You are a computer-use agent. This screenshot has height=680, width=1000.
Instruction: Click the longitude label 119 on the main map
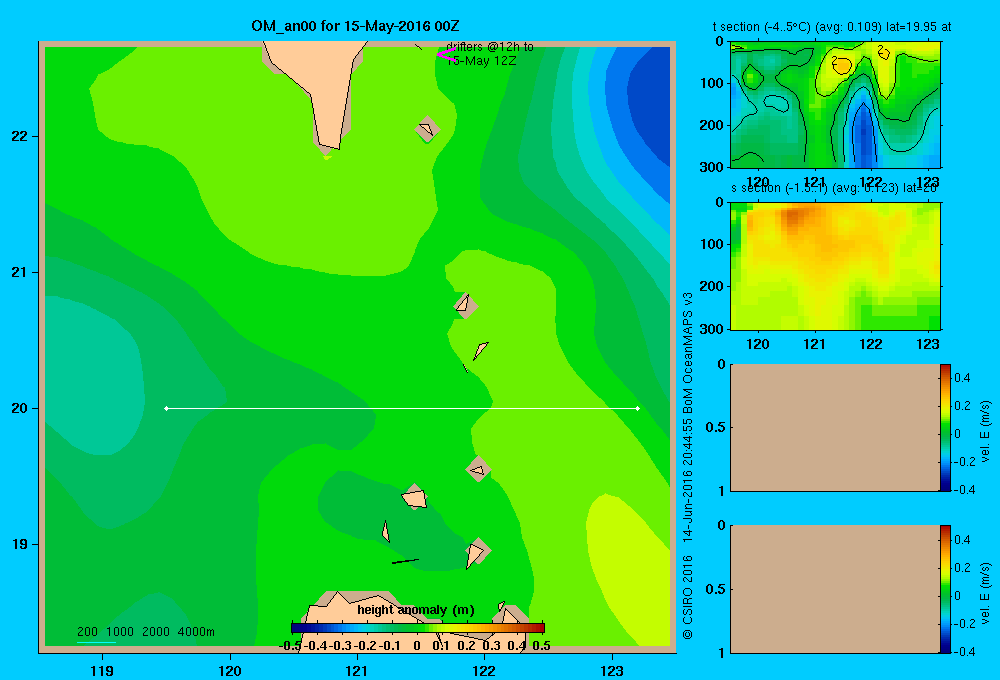(x=102, y=670)
